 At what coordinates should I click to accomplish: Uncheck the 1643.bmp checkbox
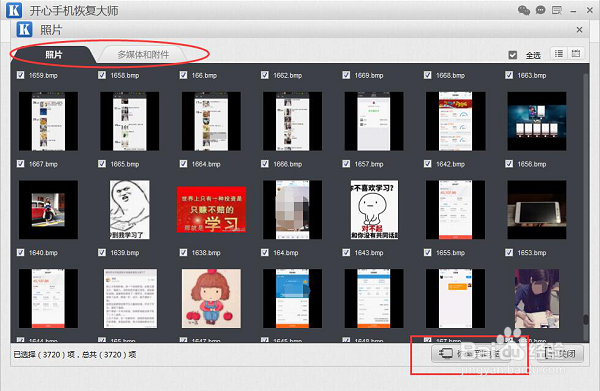tap(346, 253)
